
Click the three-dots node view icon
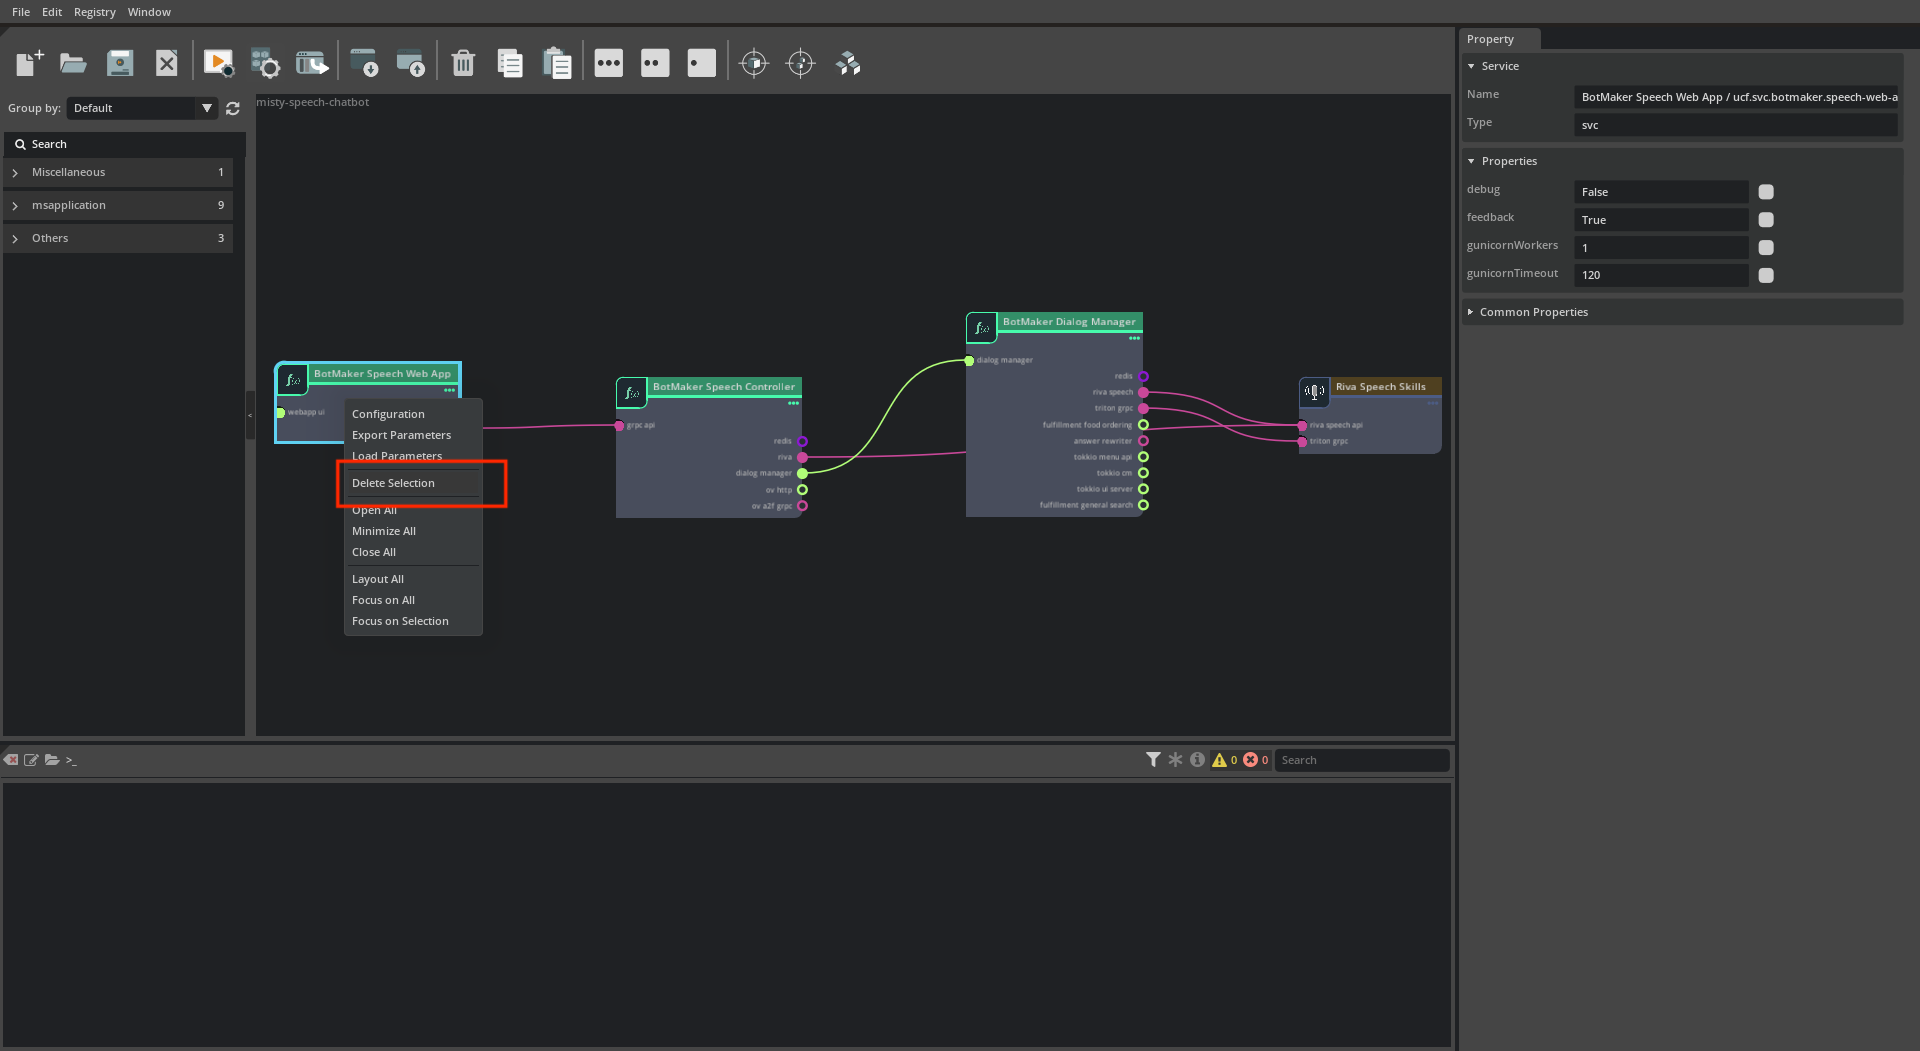(608, 63)
